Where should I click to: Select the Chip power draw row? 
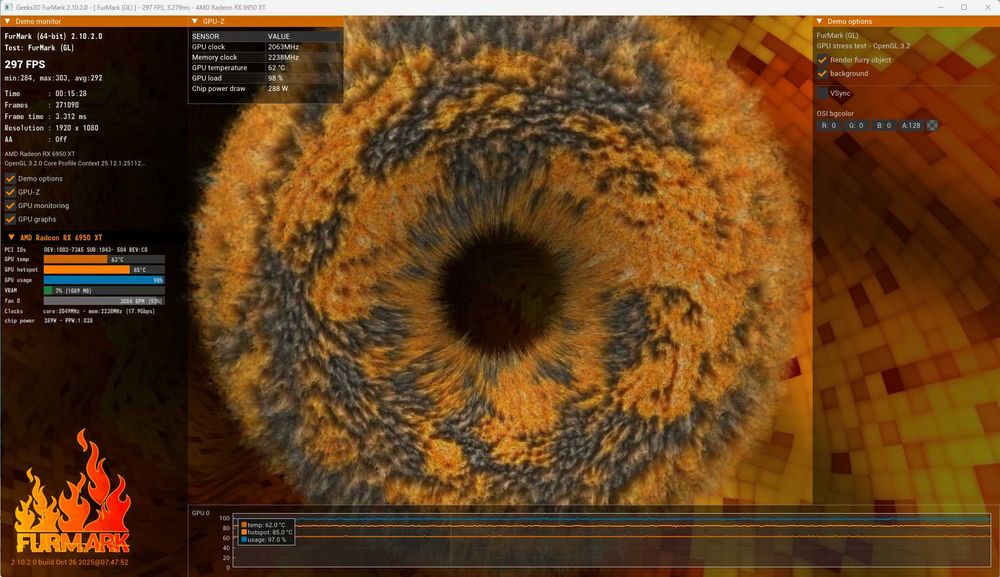[265, 89]
